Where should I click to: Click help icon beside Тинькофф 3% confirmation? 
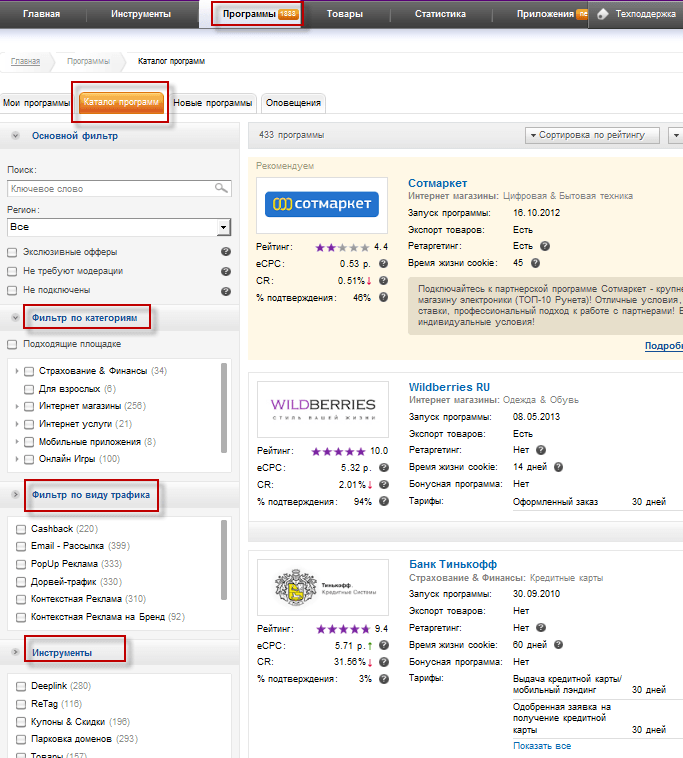(384, 679)
